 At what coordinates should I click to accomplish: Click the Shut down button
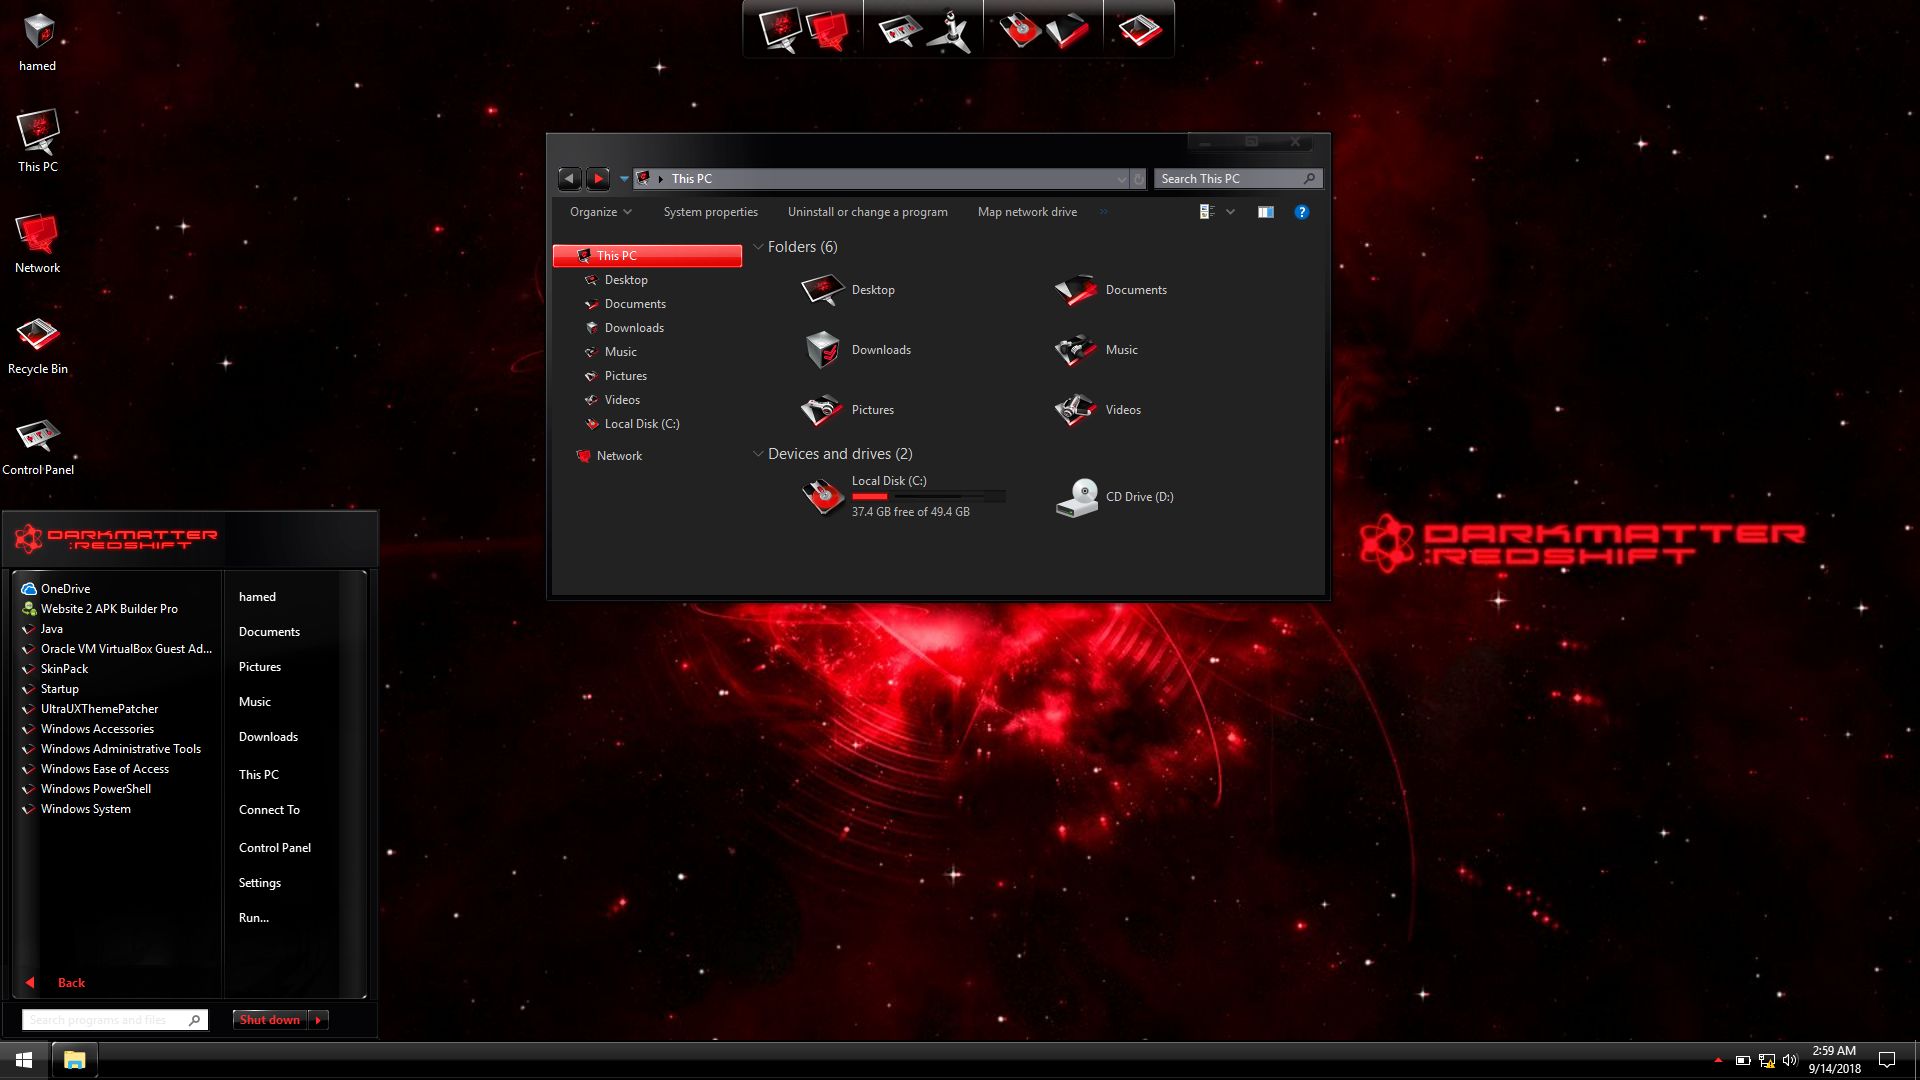tap(269, 1019)
